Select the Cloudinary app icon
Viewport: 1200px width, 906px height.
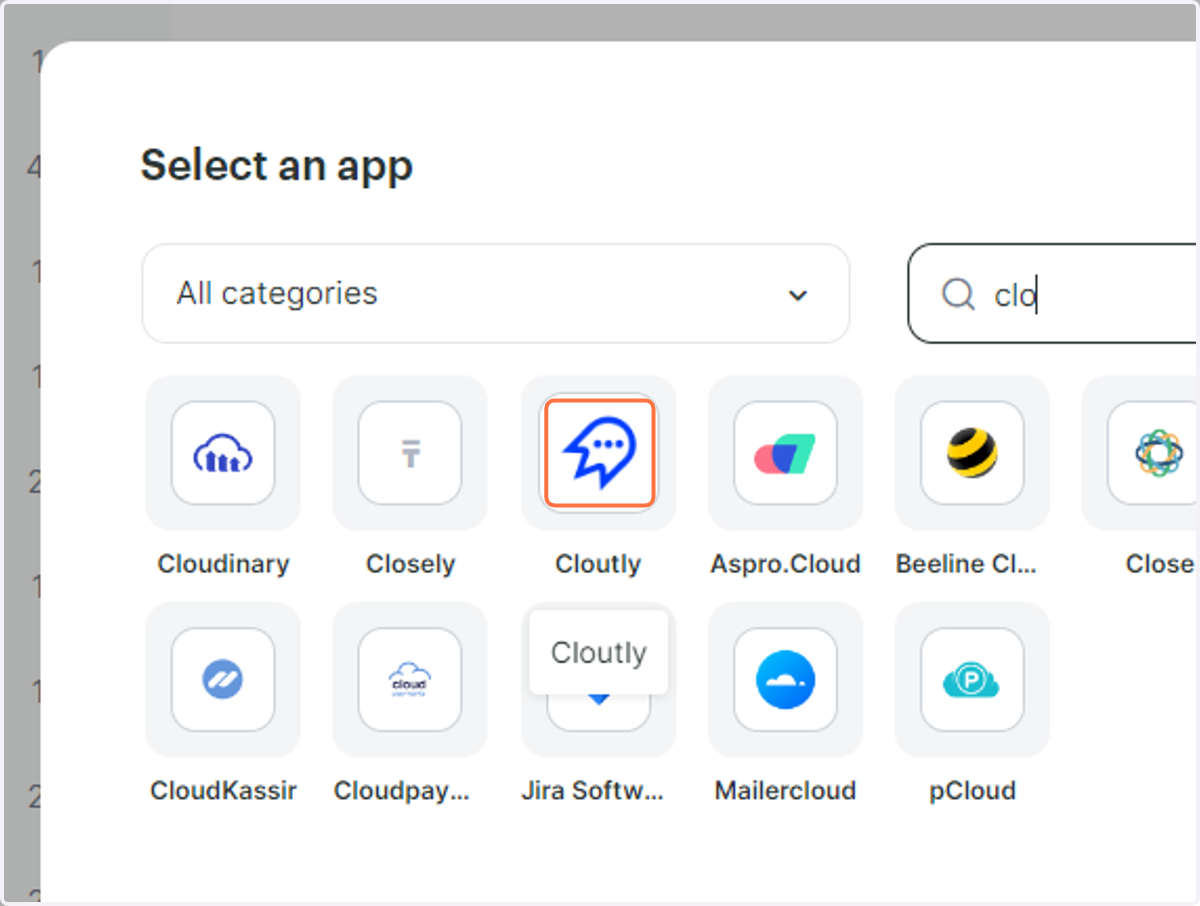[x=222, y=453]
